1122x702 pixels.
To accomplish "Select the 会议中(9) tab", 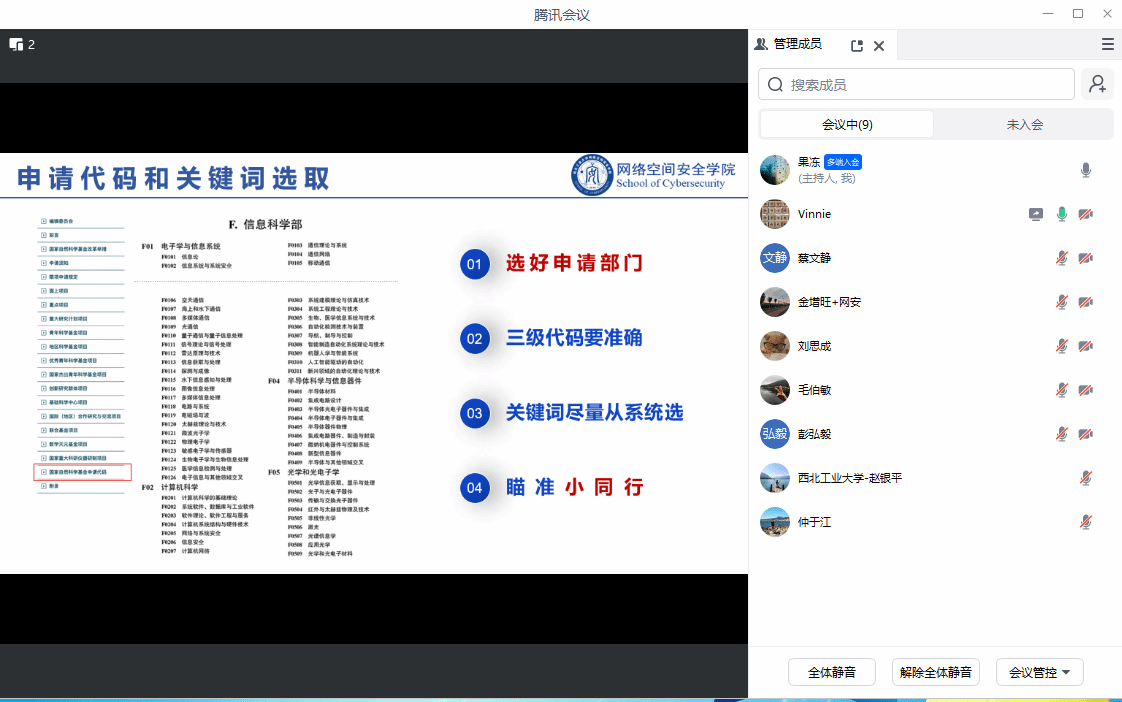I will [x=847, y=124].
